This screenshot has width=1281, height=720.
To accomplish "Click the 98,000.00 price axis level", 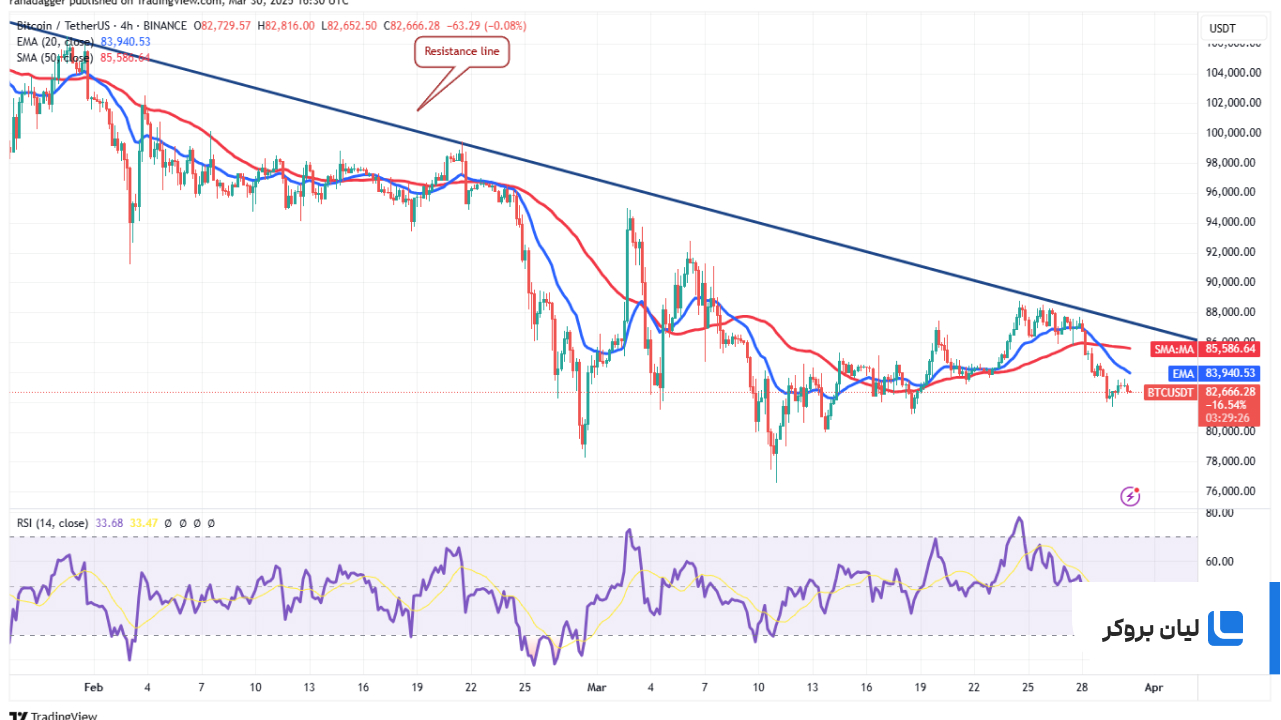I will [1231, 163].
